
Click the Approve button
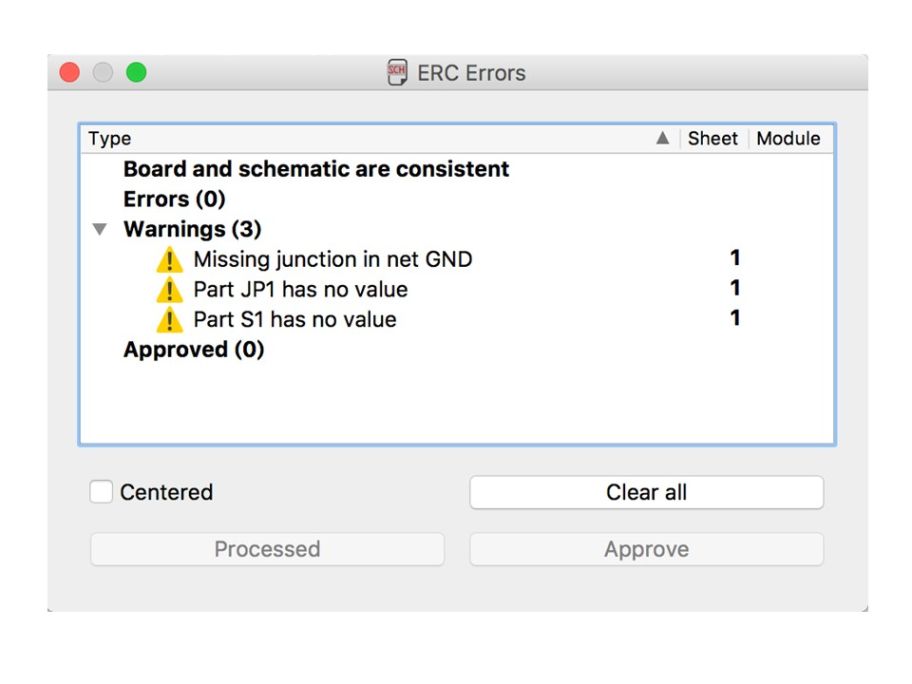coord(646,549)
